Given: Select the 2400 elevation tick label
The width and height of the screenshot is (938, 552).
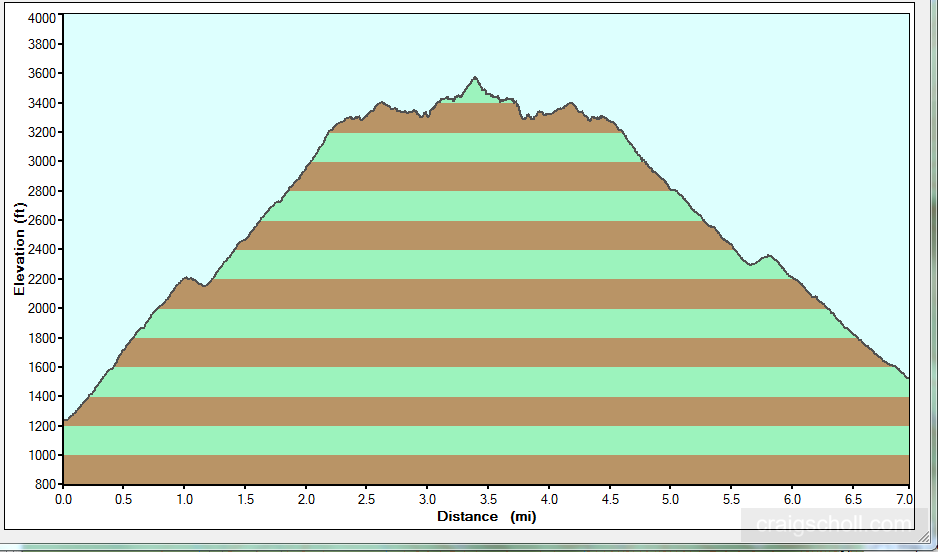Looking at the screenshot, I should (x=42, y=250).
